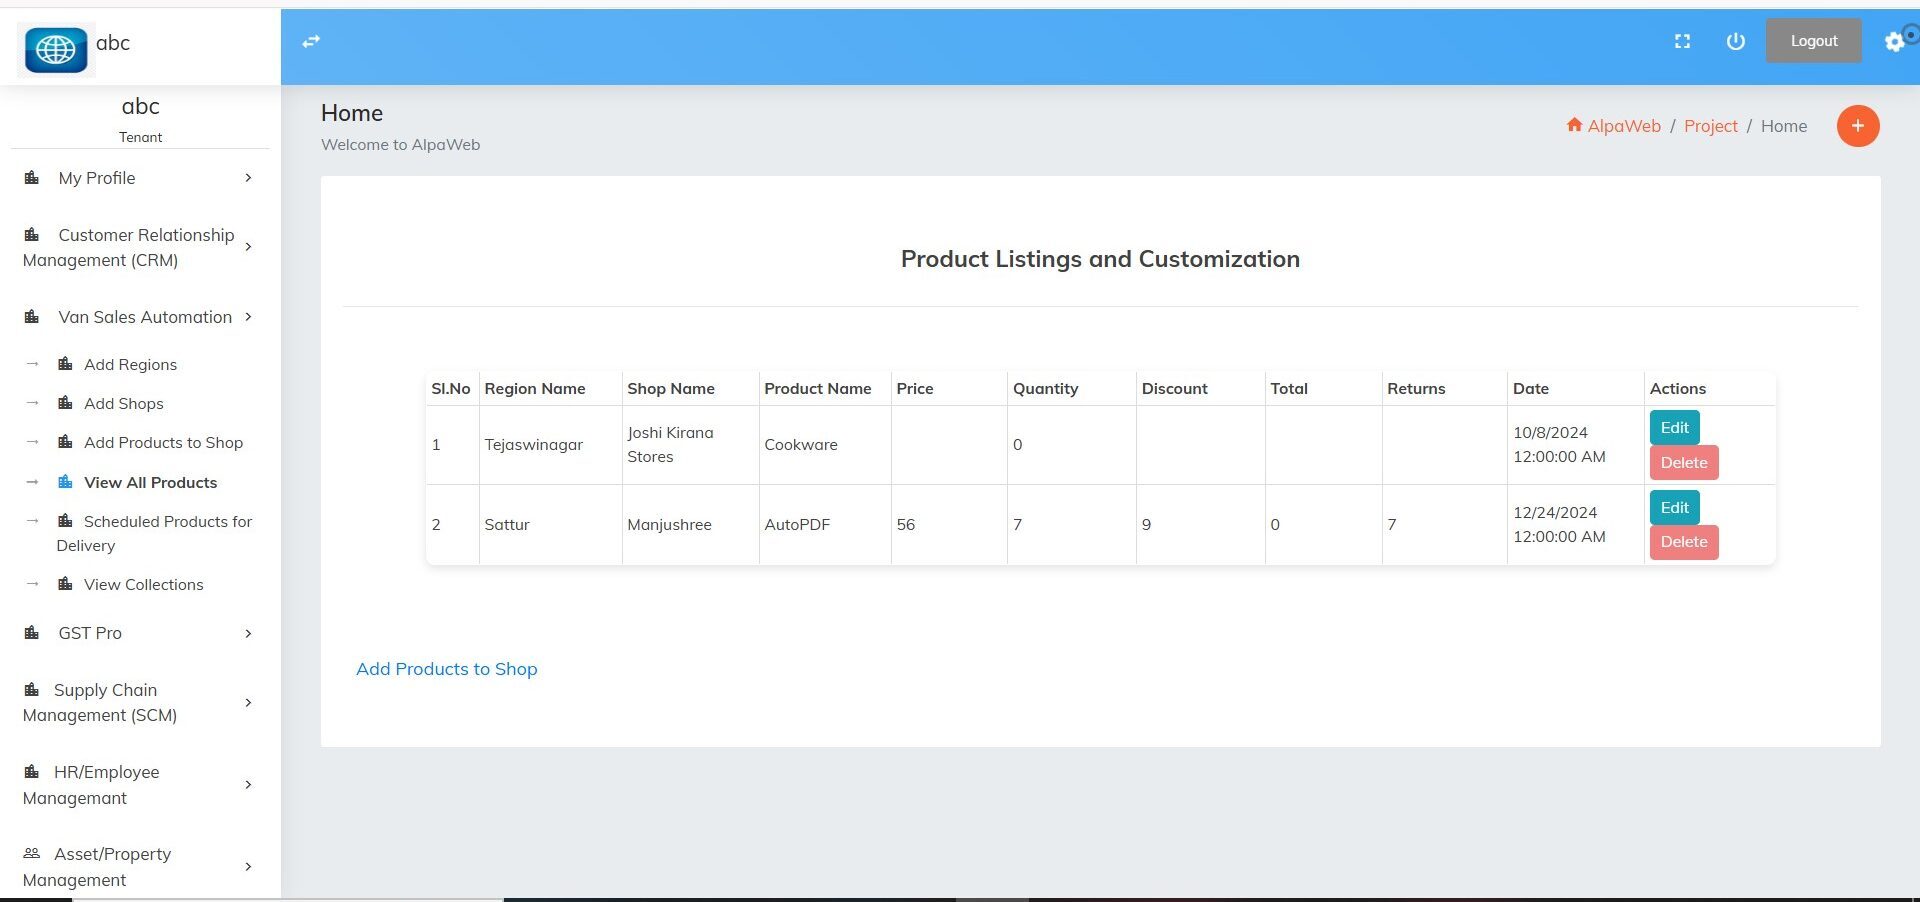Click the power icon in header
This screenshot has height=902, width=1920.
point(1735,41)
